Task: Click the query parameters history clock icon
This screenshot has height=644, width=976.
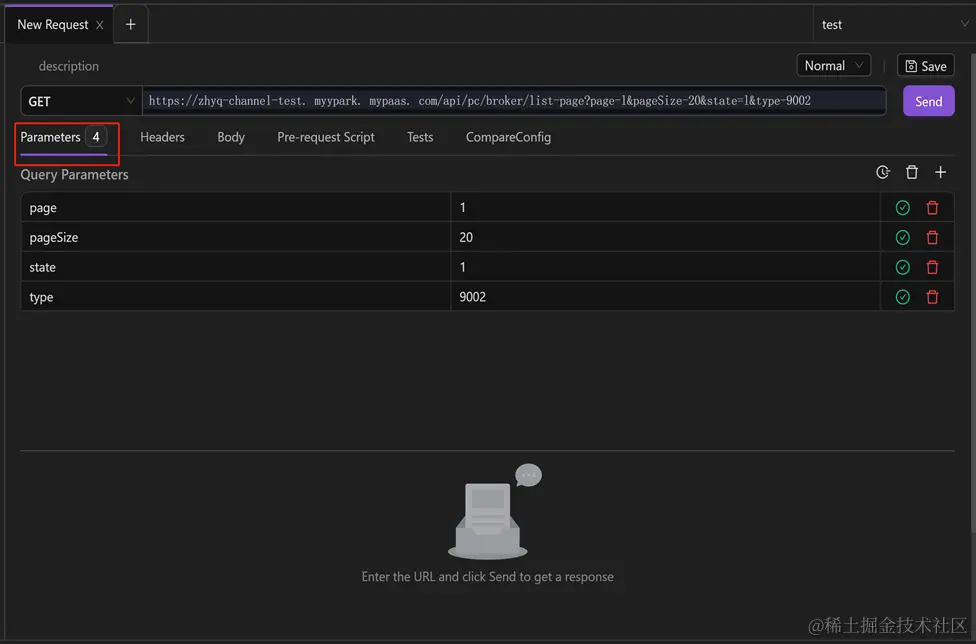Action: click(x=883, y=172)
